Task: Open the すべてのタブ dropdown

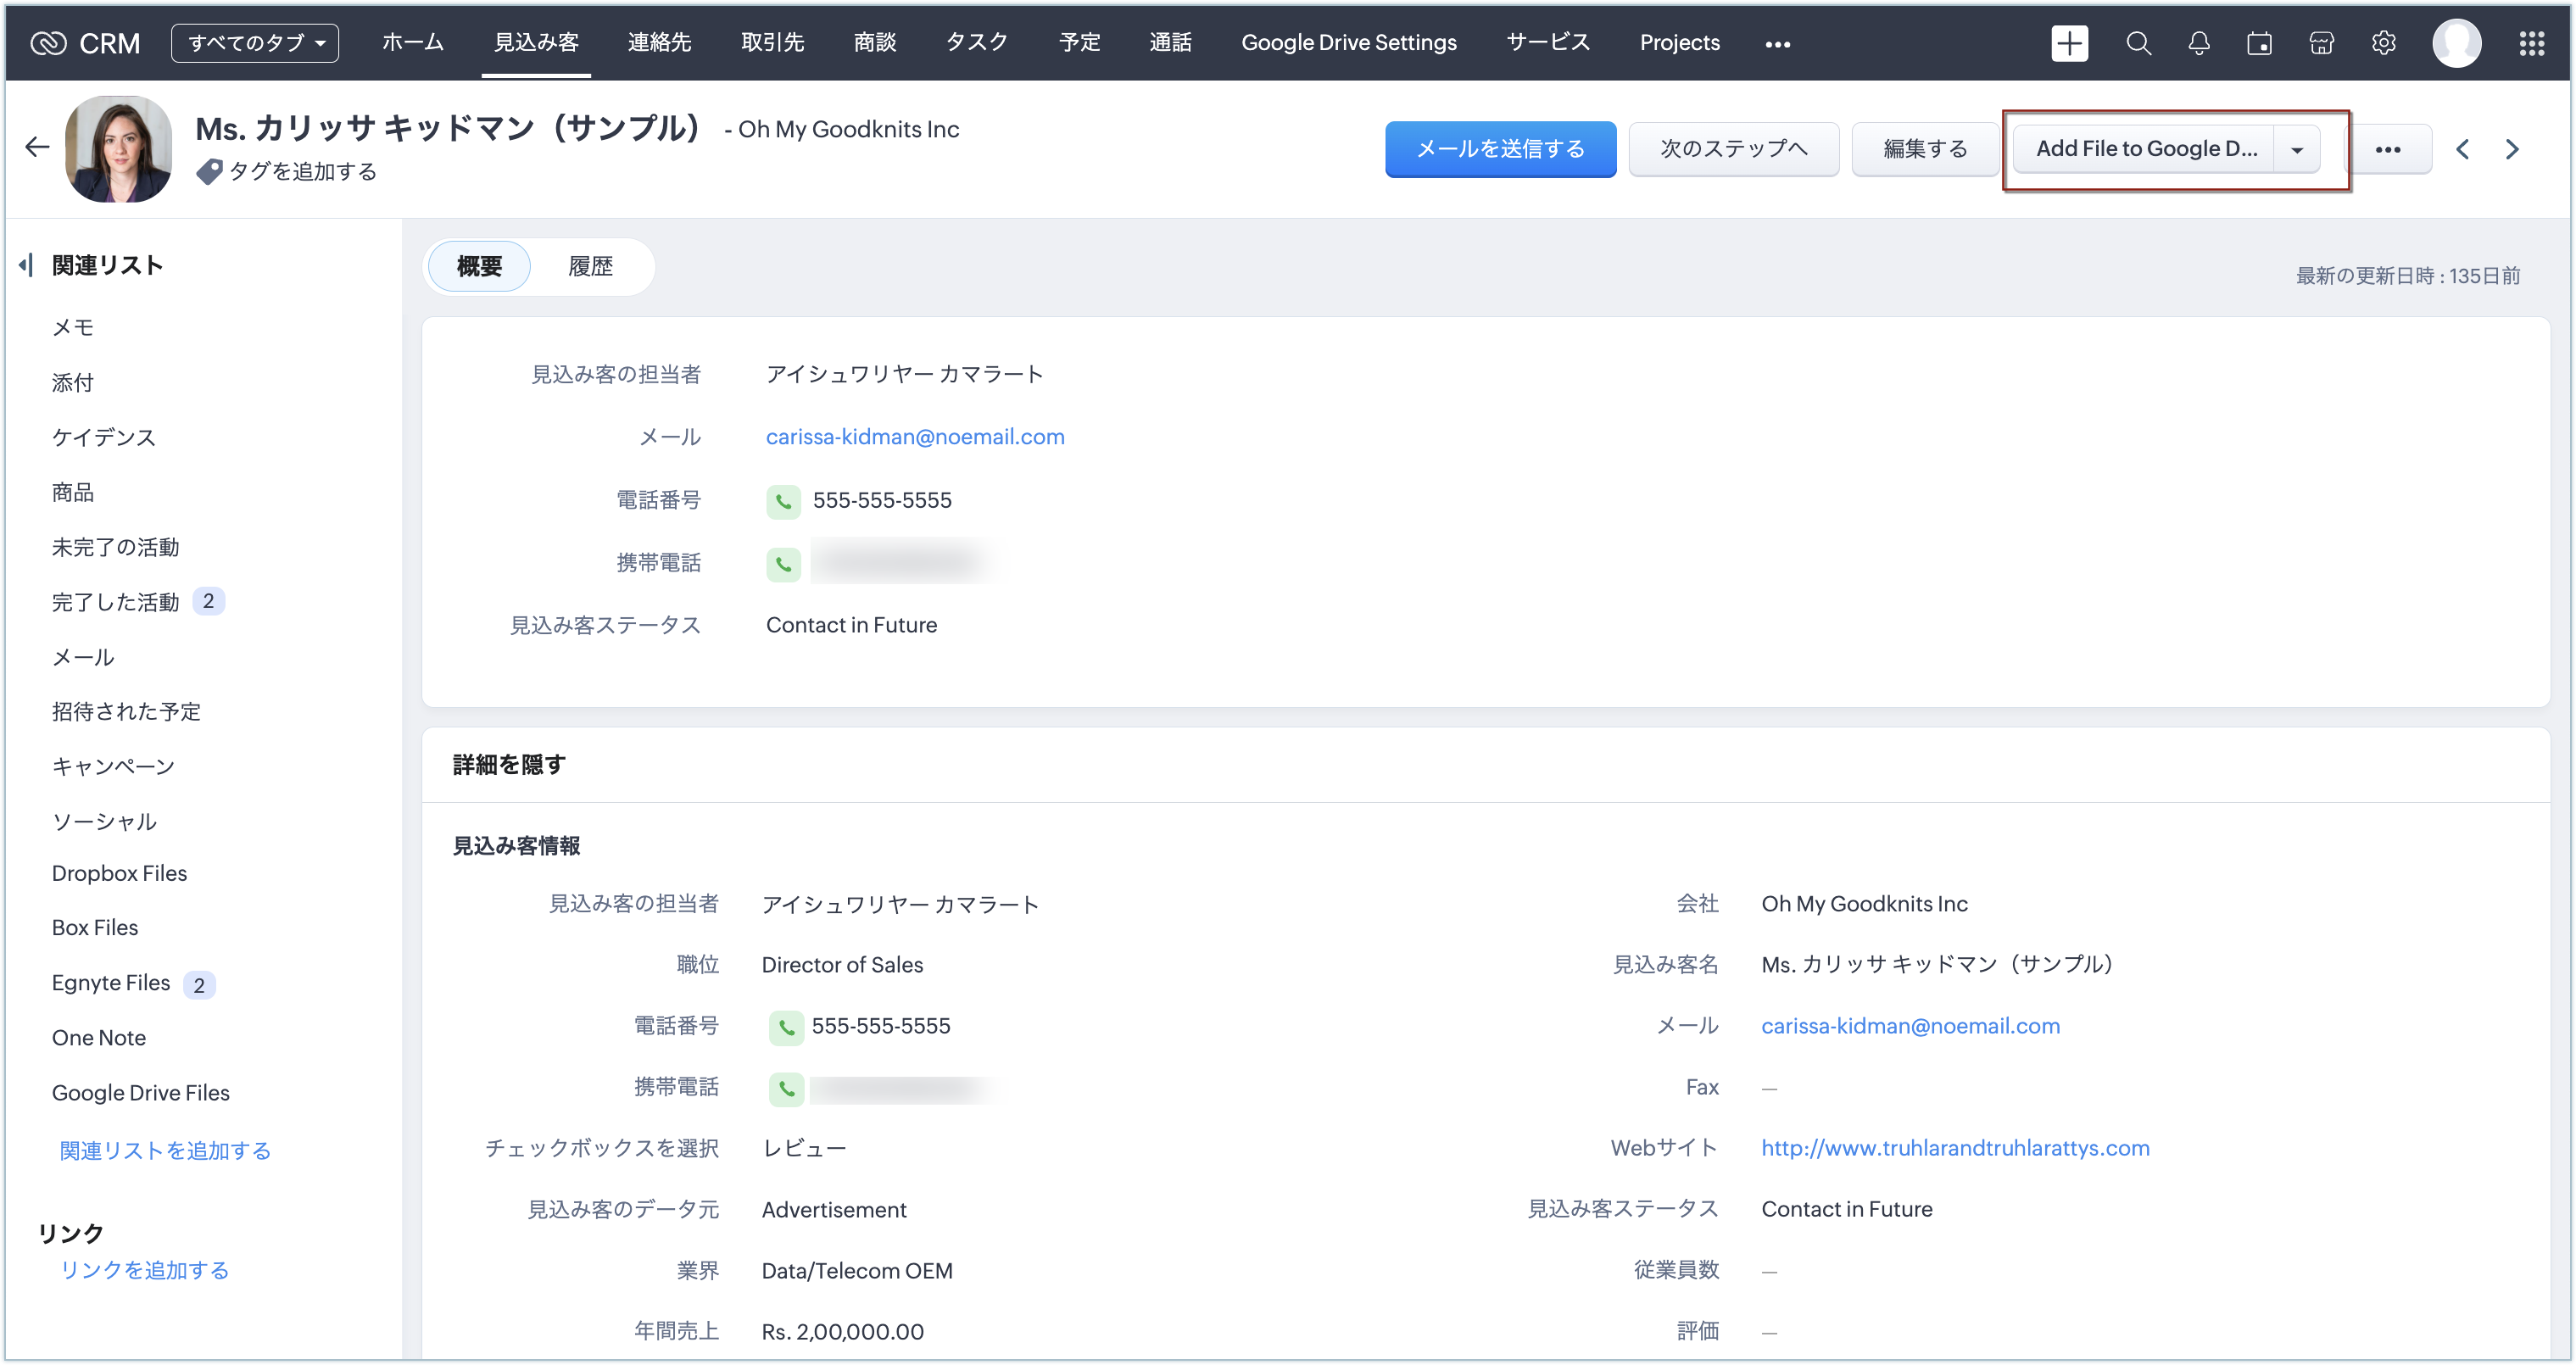Action: coord(255,43)
